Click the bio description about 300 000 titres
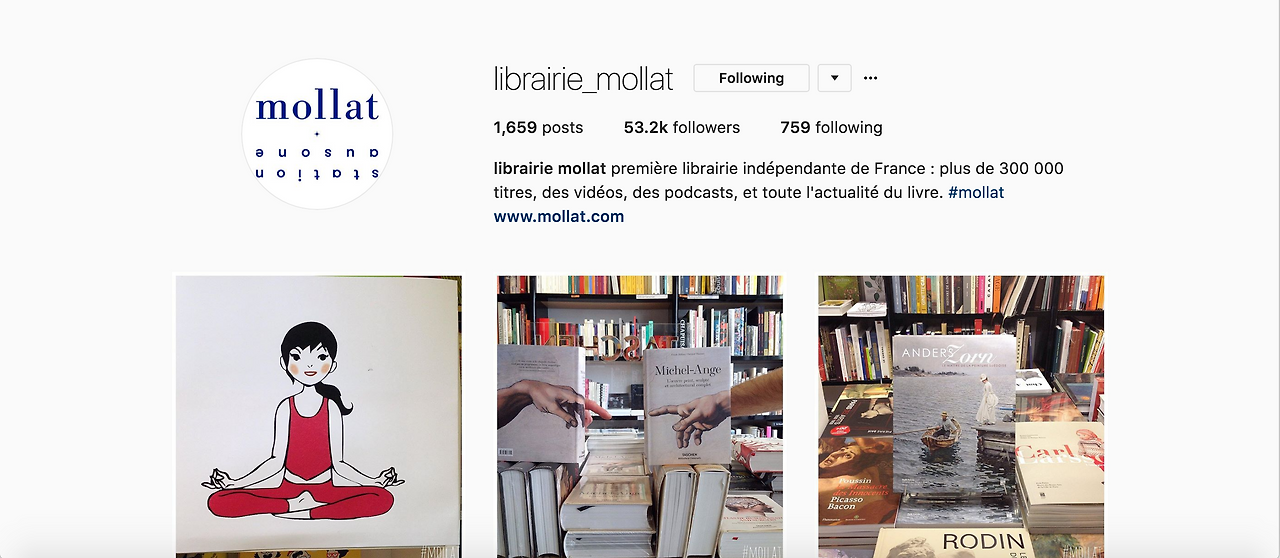Screen dimensions: 1280x558 tap(779, 180)
